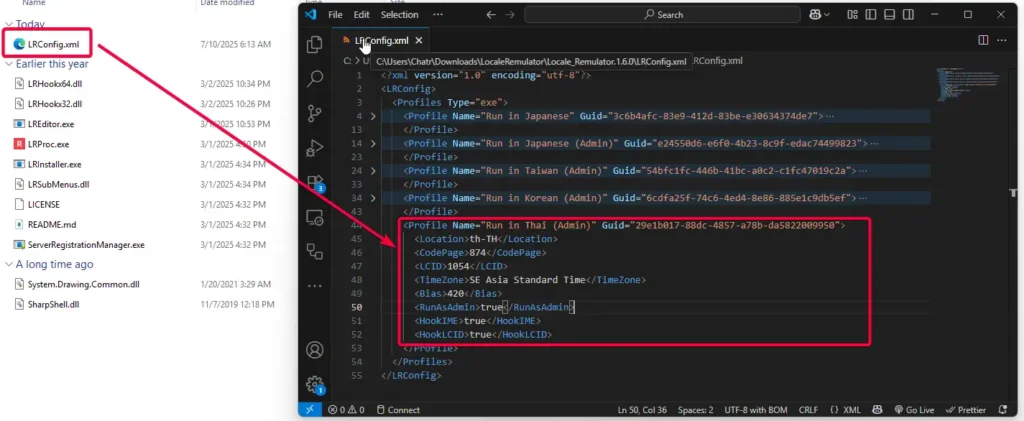1024x421 pixels.
Task: Open the Selection menu
Action: point(399,14)
